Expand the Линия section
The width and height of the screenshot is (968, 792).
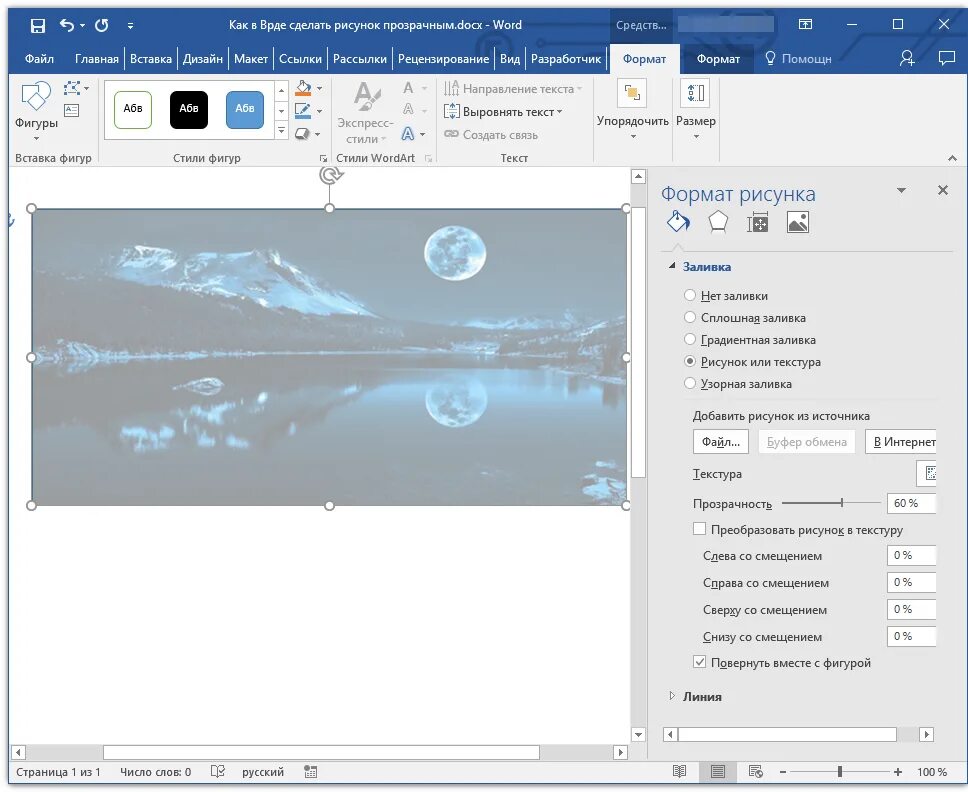pyautogui.click(x=702, y=696)
